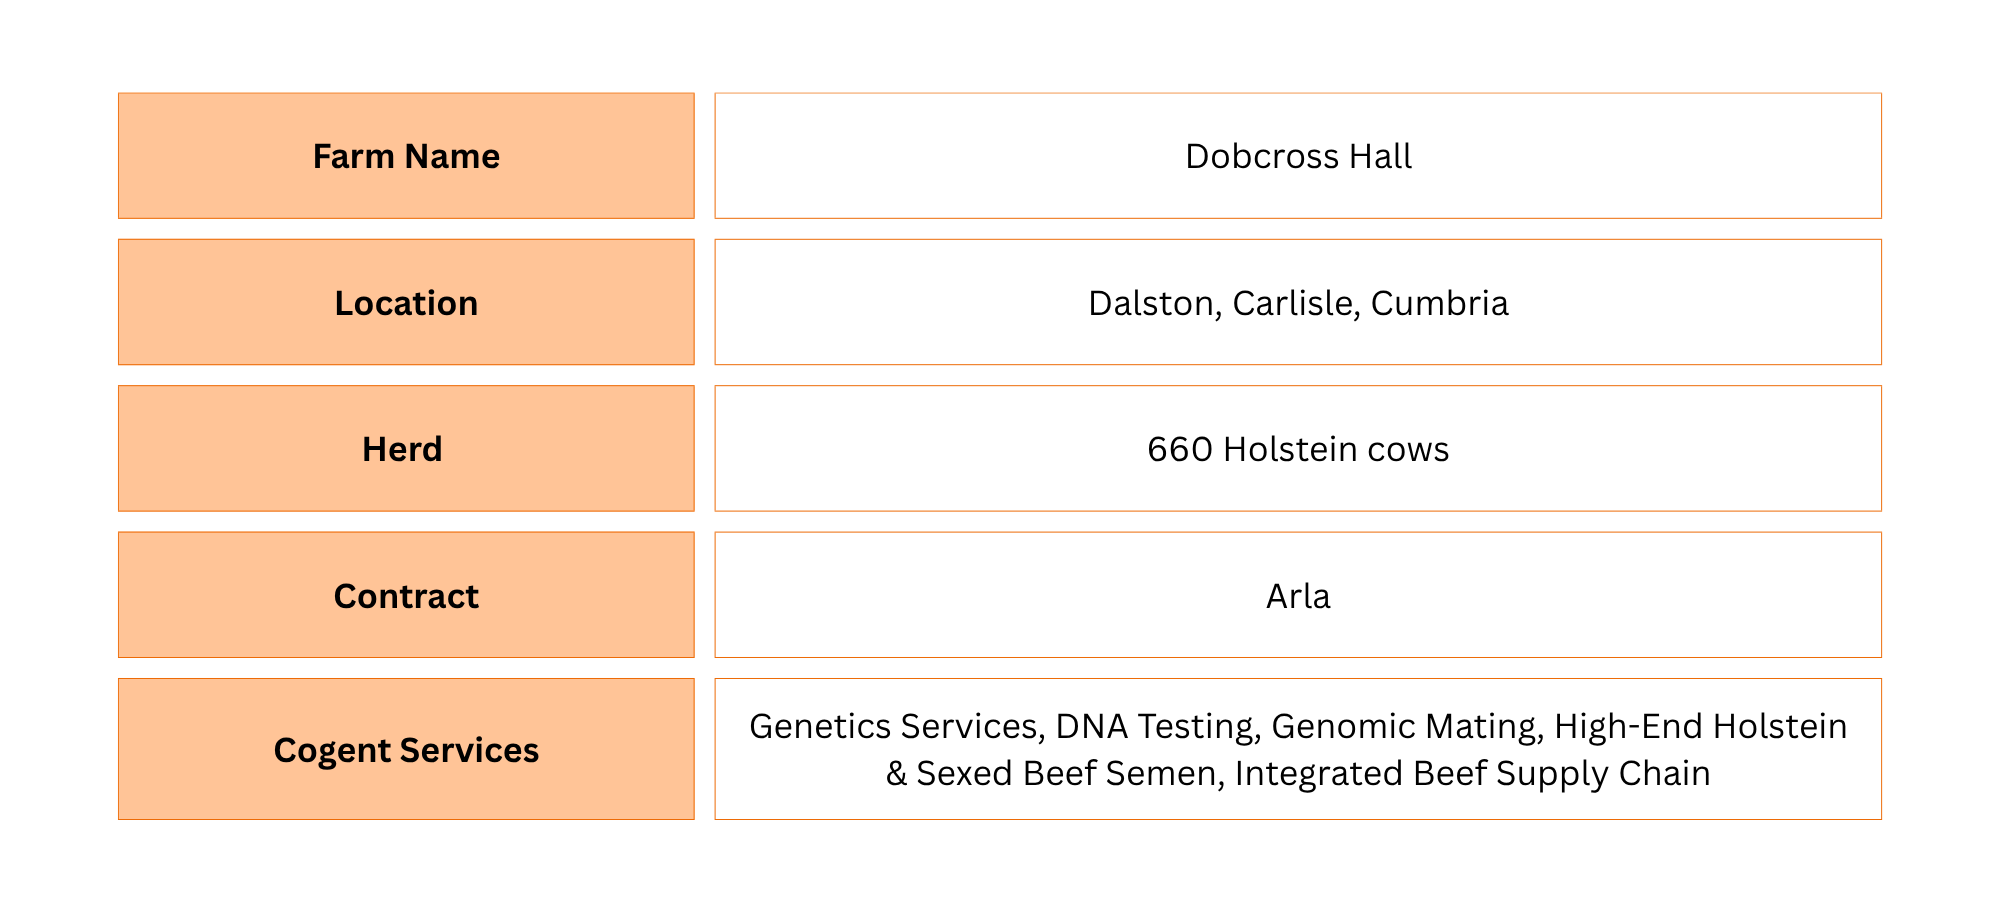Click the word Cumbria in the table
The image size is (2000, 904).
click(x=1438, y=303)
